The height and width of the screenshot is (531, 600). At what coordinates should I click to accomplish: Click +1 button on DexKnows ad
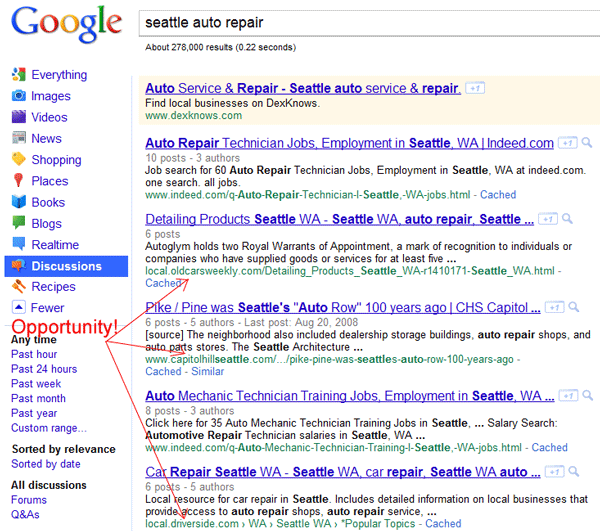[475, 88]
